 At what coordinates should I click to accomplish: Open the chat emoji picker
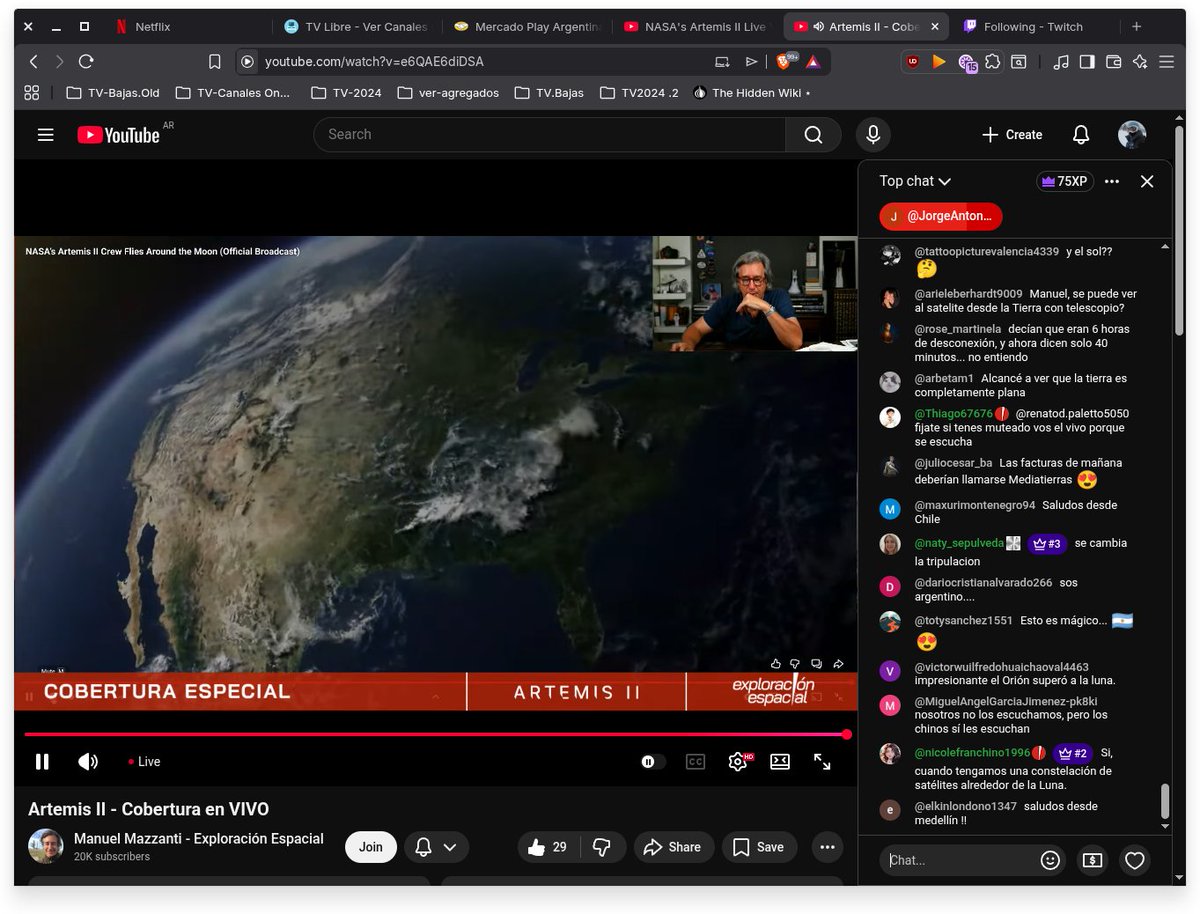pos(1050,860)
